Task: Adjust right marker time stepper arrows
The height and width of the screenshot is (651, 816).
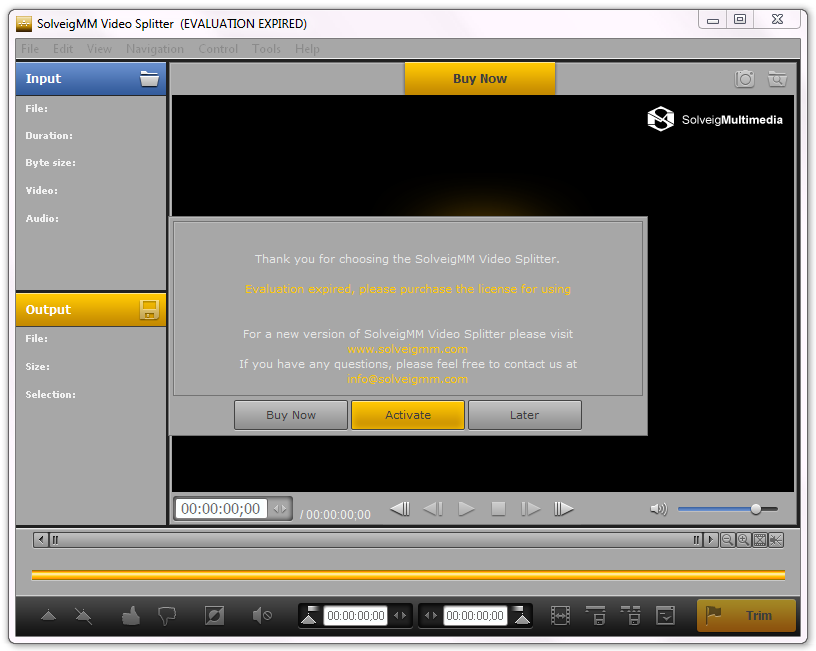Action: click(x=431, y=616)
